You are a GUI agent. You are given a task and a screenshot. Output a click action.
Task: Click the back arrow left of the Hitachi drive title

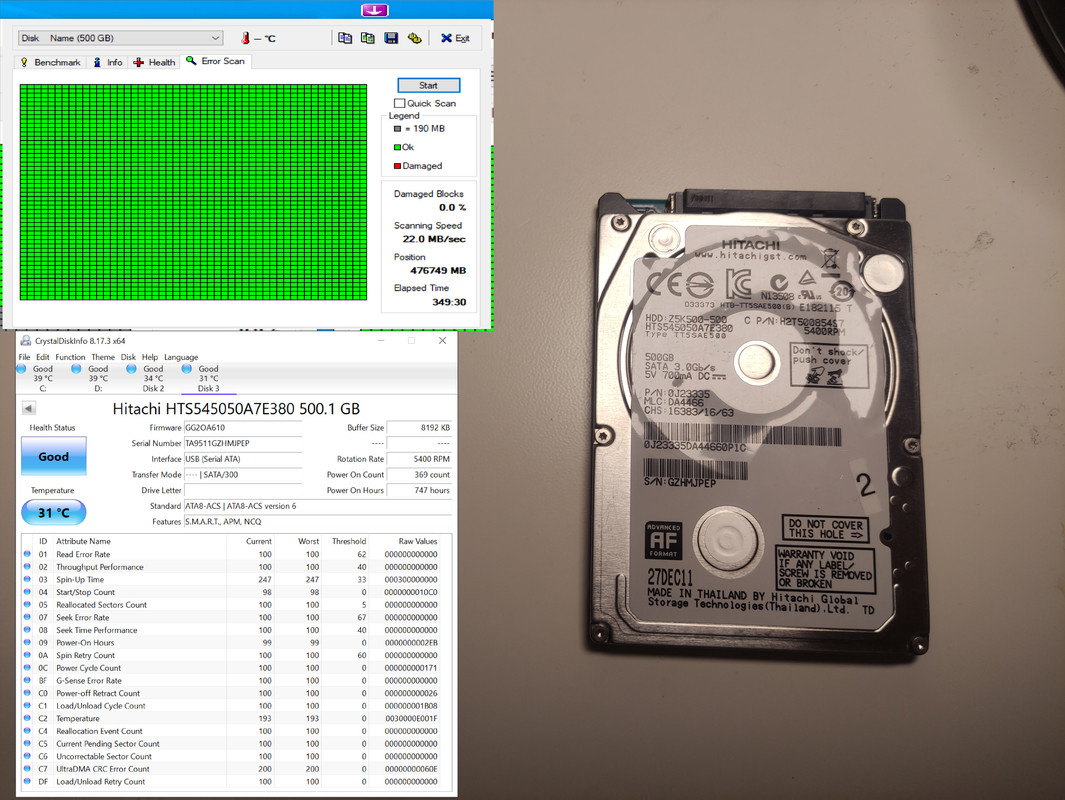(29, 408)
